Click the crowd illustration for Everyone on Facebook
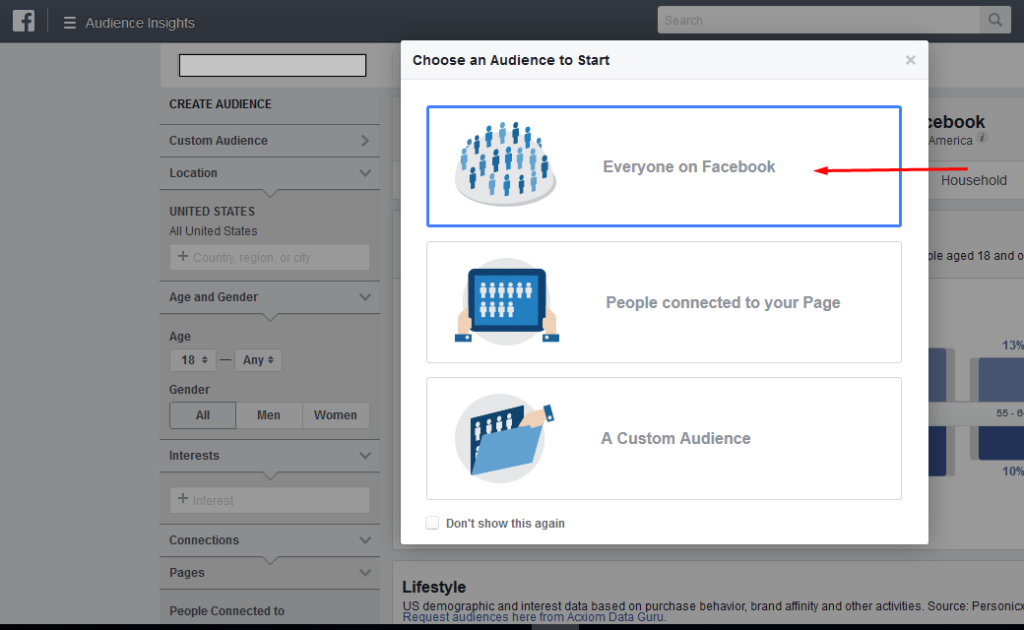The image size is (1024, 630). point(505,164)
